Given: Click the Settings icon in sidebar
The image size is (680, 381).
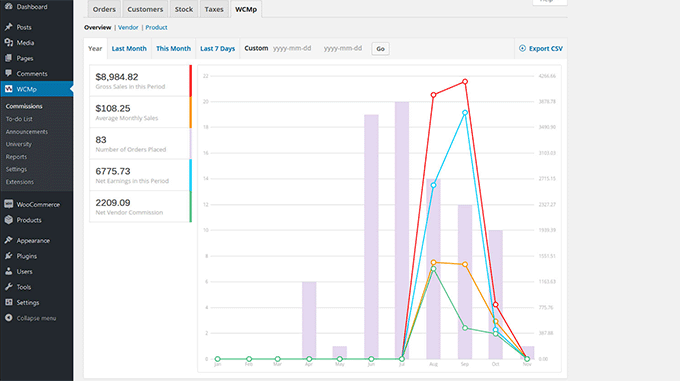Looking at the screenshot, I should pos(9,302).
